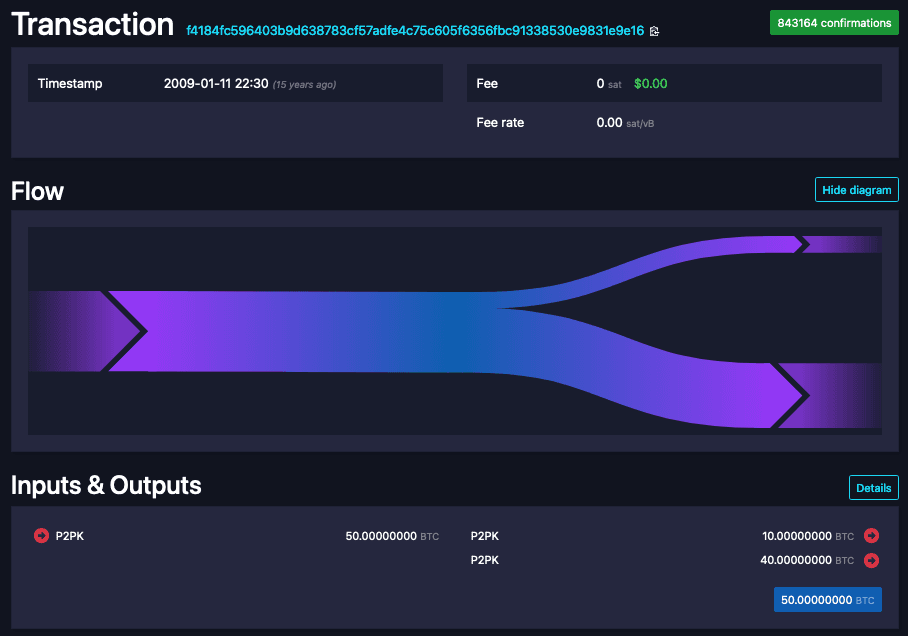908x636 pixels.
Task: Click the fee rate 0.00 sat/vB
Action: pyautogui.click(x=625, y=123)
